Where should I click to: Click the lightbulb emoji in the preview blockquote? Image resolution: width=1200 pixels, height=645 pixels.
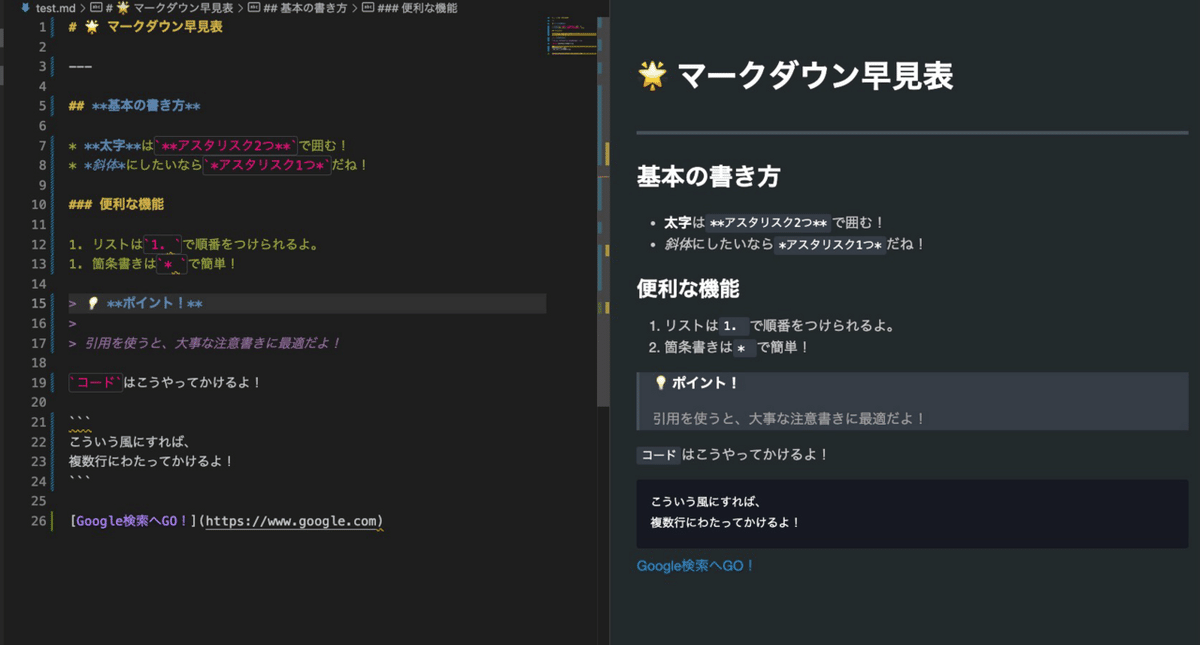tap(660, 383)
